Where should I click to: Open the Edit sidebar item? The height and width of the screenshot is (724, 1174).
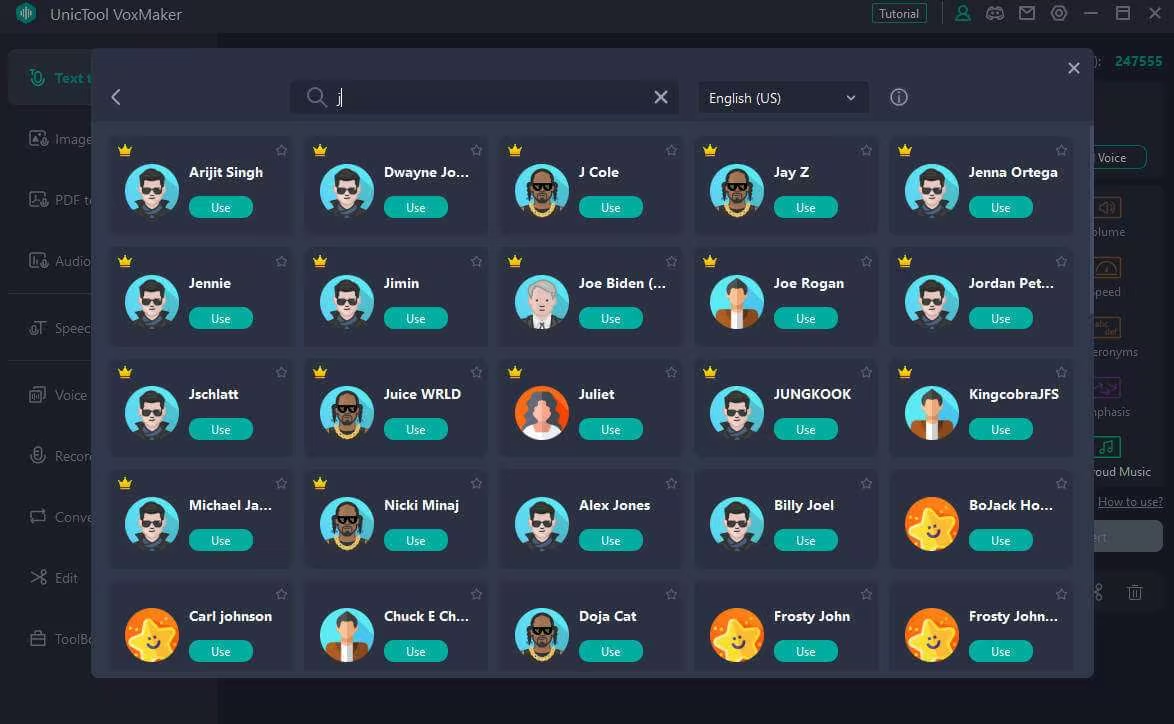[x=54, y=578]
